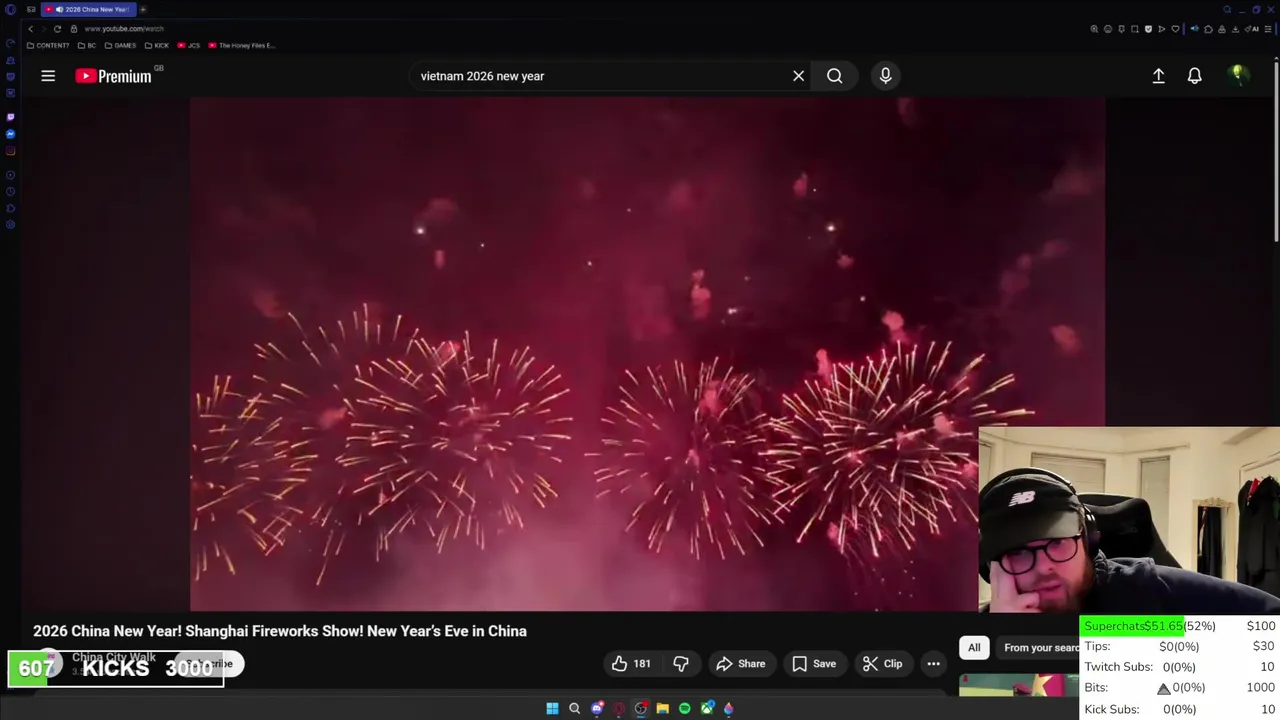Image resolution: width=1280 pixels, height=720 pixels.
Task: Open the video title text
Action: click(280, 631)
